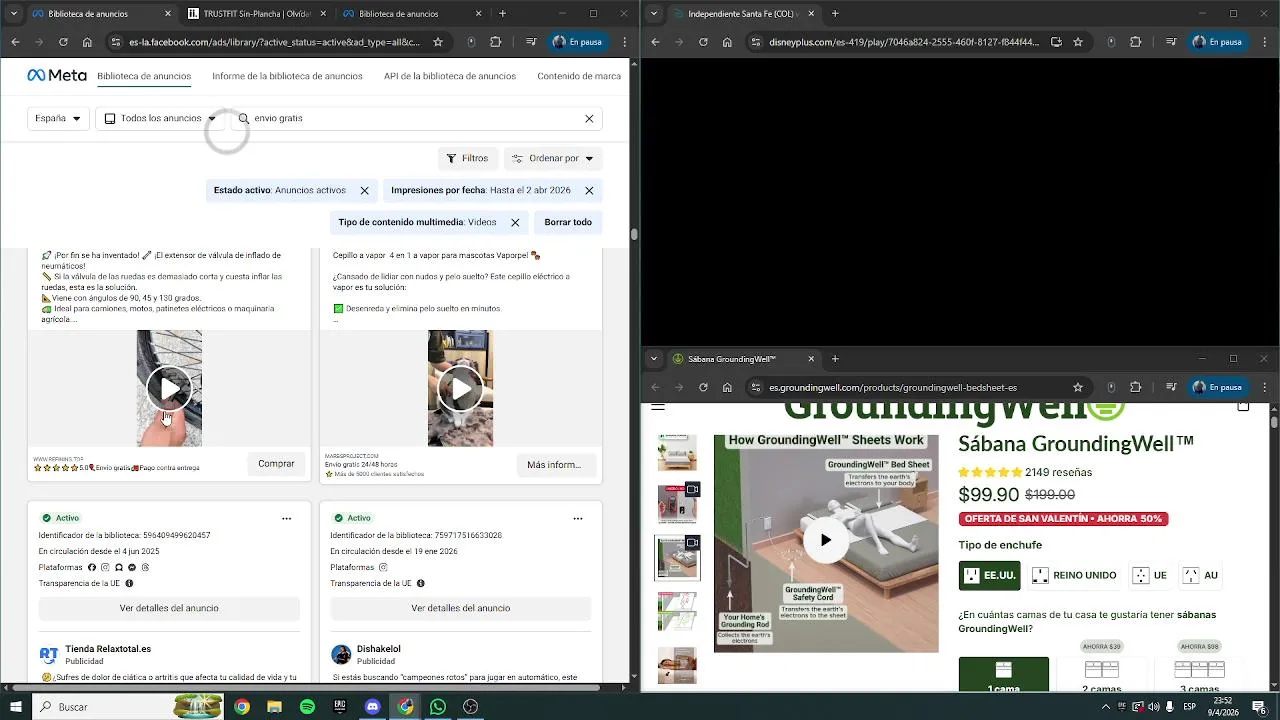Choose the 2 camas option
Image resolution: width=1280 pixels, height=720 pixels.
click(1101, 674)
